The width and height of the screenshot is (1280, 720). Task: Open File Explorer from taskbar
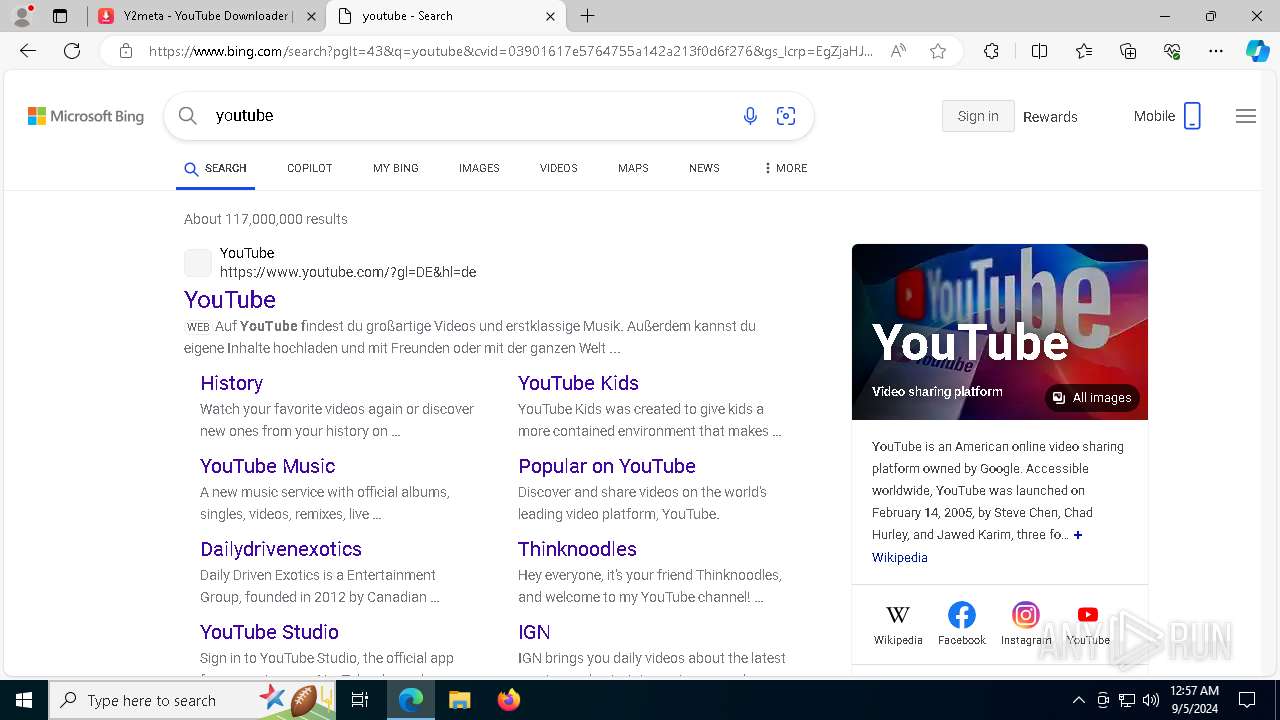[x=459, y=700]
